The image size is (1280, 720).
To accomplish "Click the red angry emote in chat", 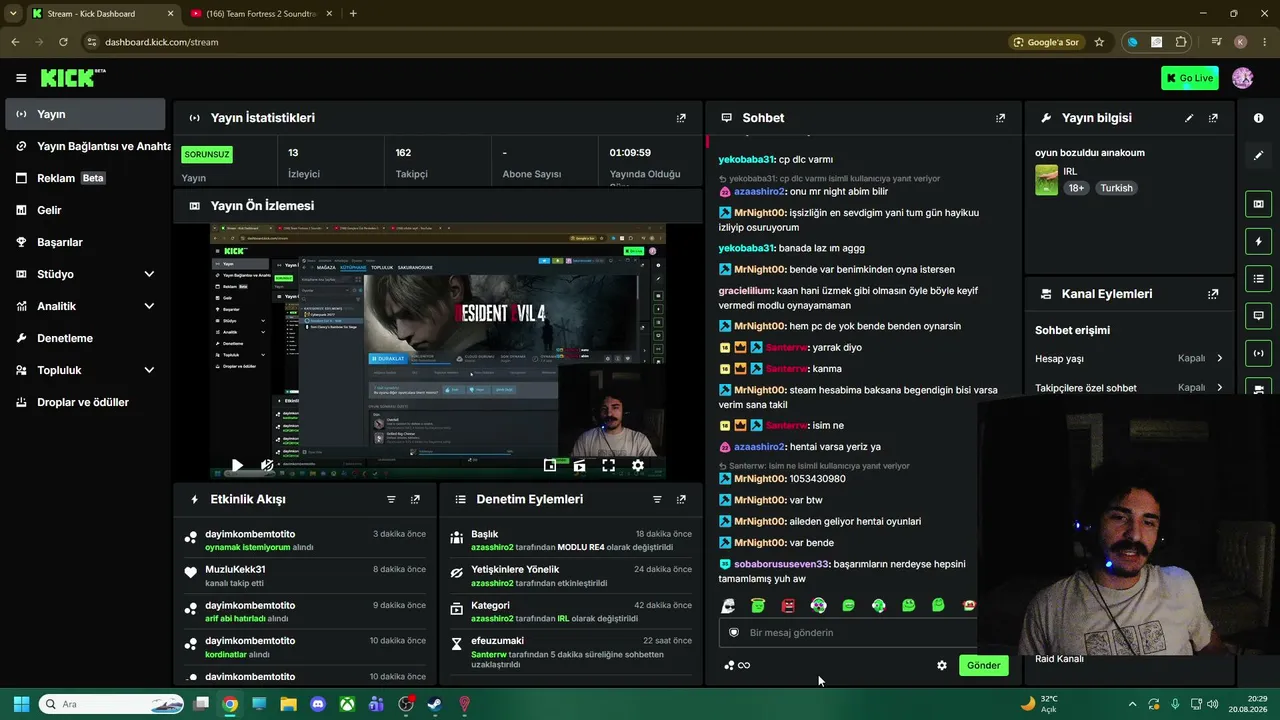I will (788, 605).
